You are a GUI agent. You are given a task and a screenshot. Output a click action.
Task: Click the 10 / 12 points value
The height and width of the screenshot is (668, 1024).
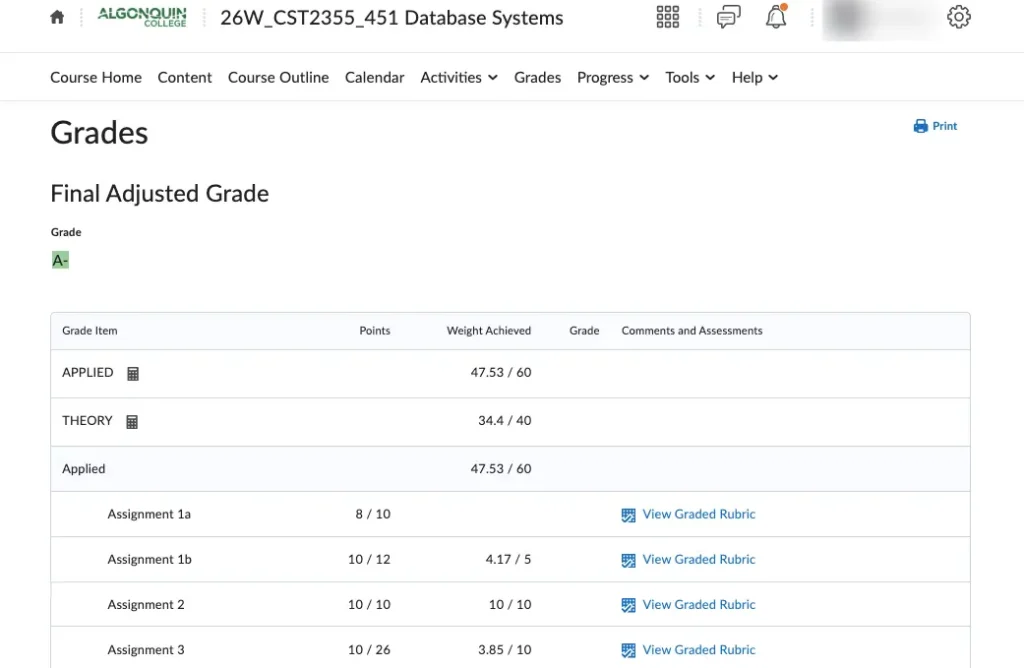point(369,559)
